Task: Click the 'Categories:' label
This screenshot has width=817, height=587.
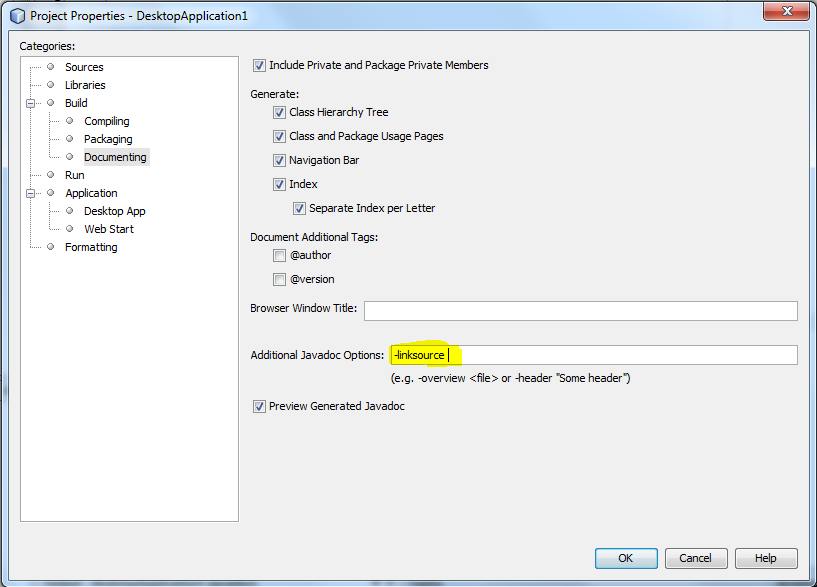Action: (x=47, y=46)
